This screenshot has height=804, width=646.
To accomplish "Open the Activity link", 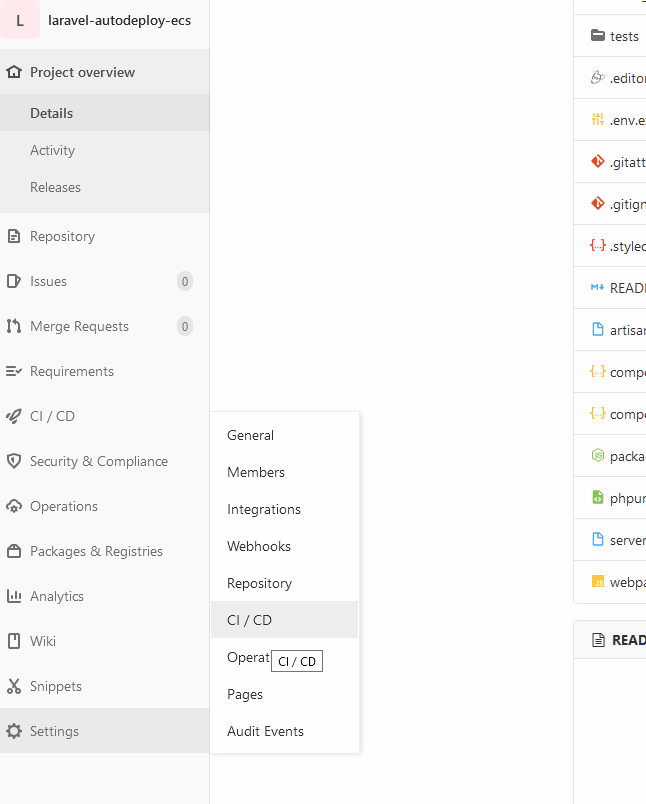I will (x=52, y=150).
